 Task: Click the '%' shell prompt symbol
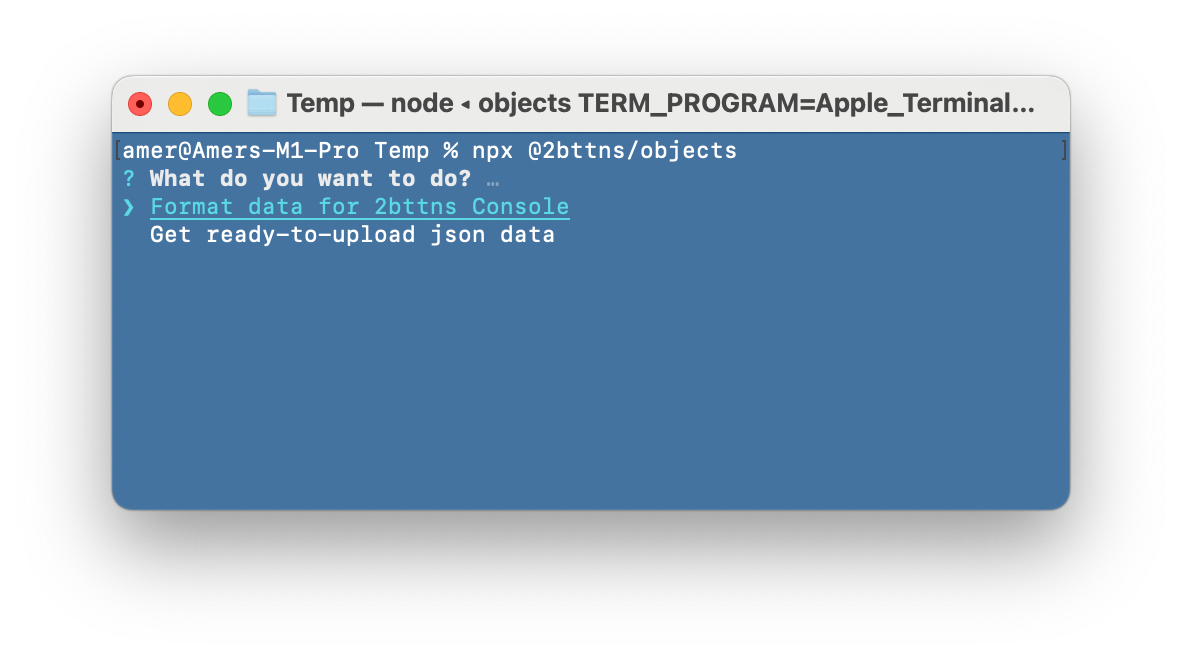(x=451, y=151)
